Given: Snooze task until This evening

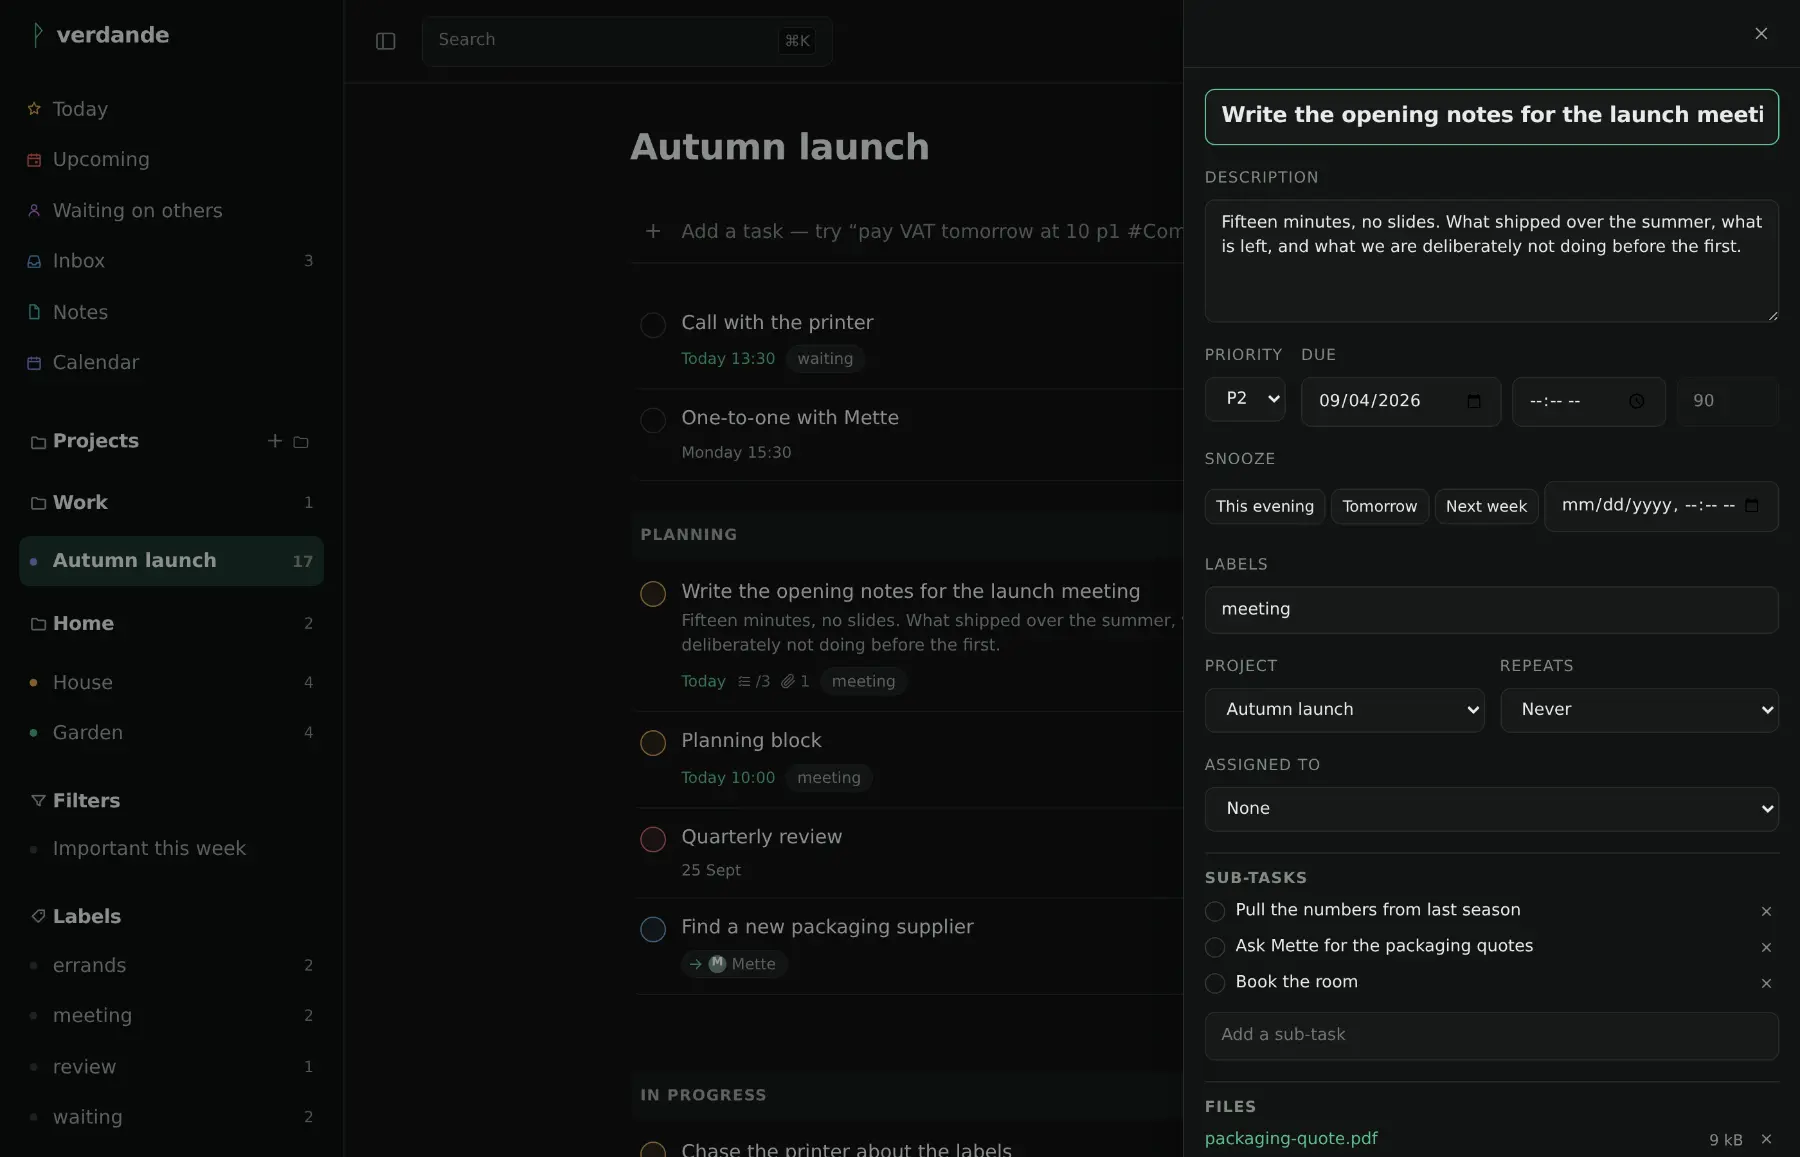Looking at the screenshot, I should 1265,506.
